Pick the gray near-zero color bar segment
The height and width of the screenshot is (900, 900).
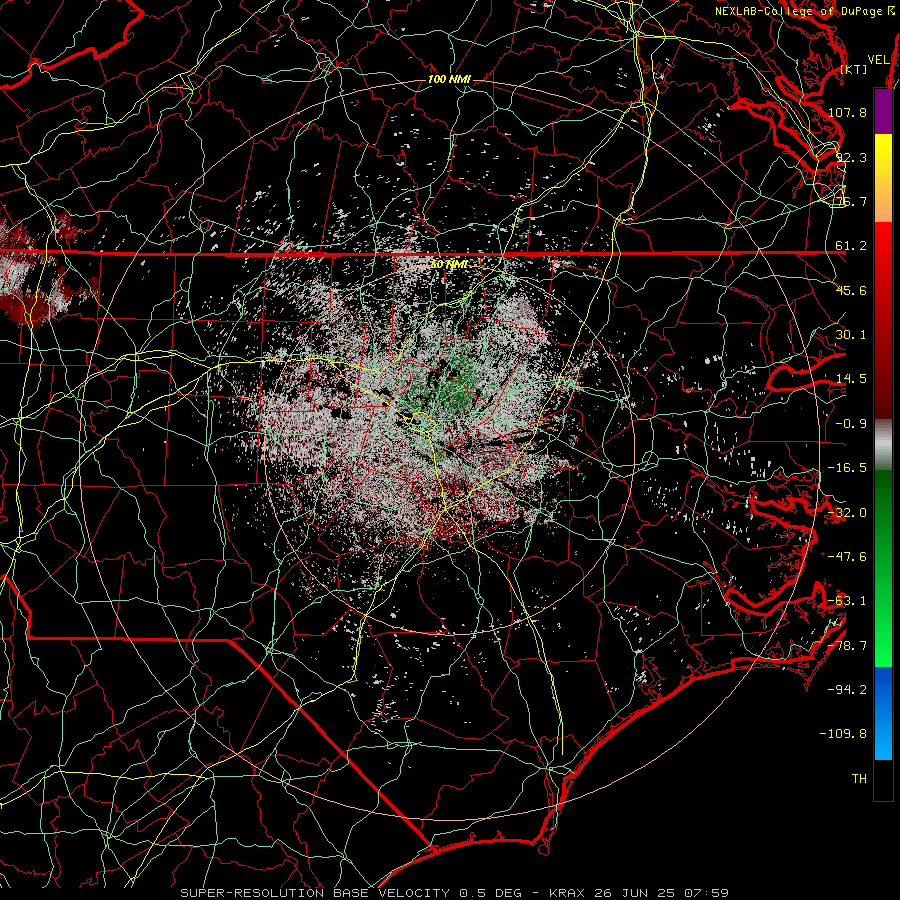(883, 444)
